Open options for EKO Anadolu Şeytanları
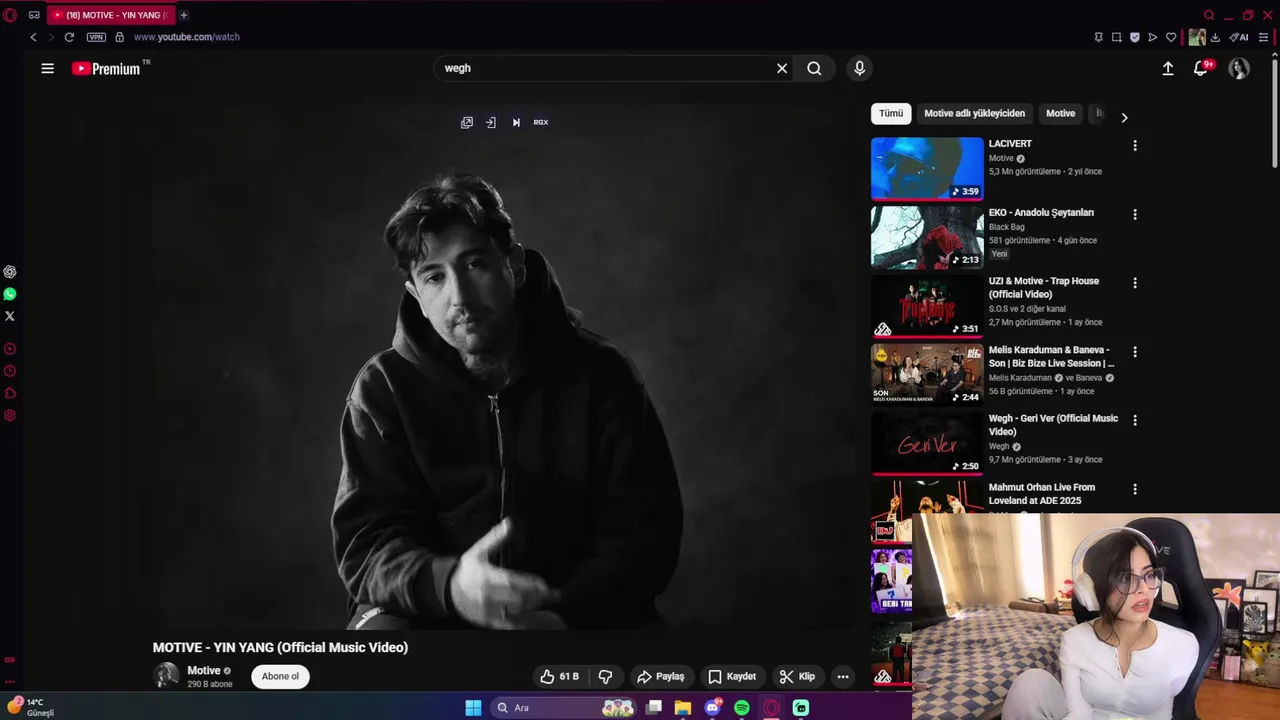 pyautogui.click(x=1135, y=215)
